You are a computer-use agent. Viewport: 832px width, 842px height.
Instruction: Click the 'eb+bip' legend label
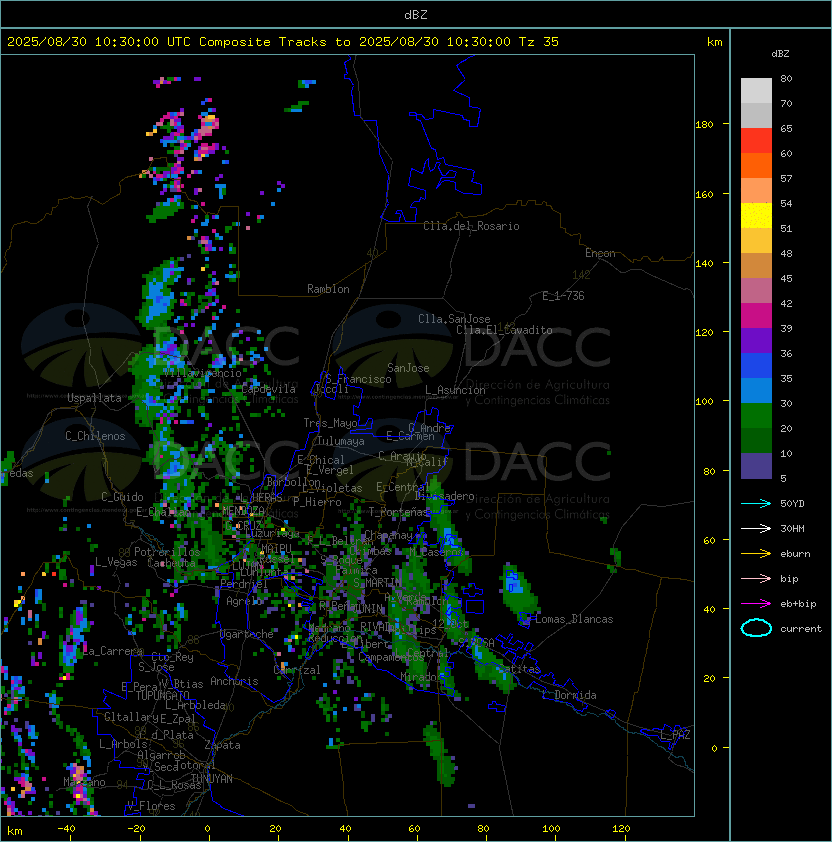pos(798,604)
